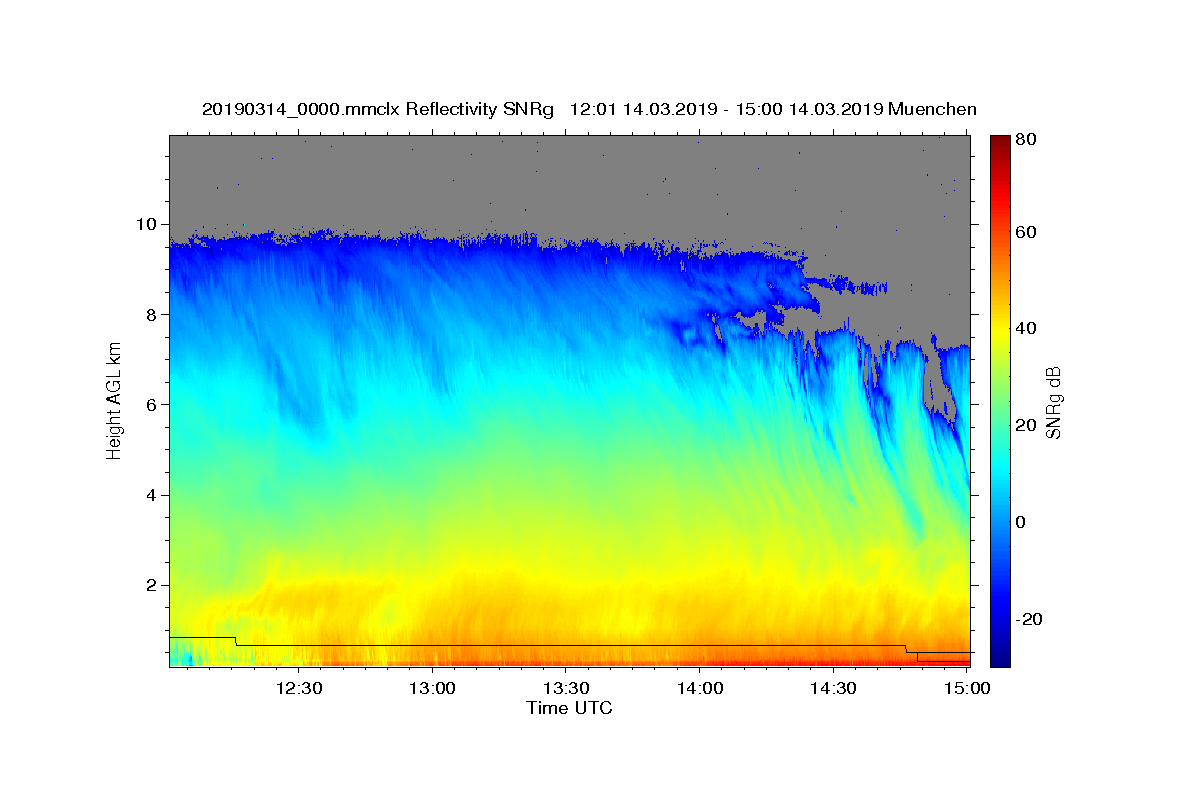Click the colorbar value label -20
The image size is (1200, 800).
click(x=1029, y=618)
